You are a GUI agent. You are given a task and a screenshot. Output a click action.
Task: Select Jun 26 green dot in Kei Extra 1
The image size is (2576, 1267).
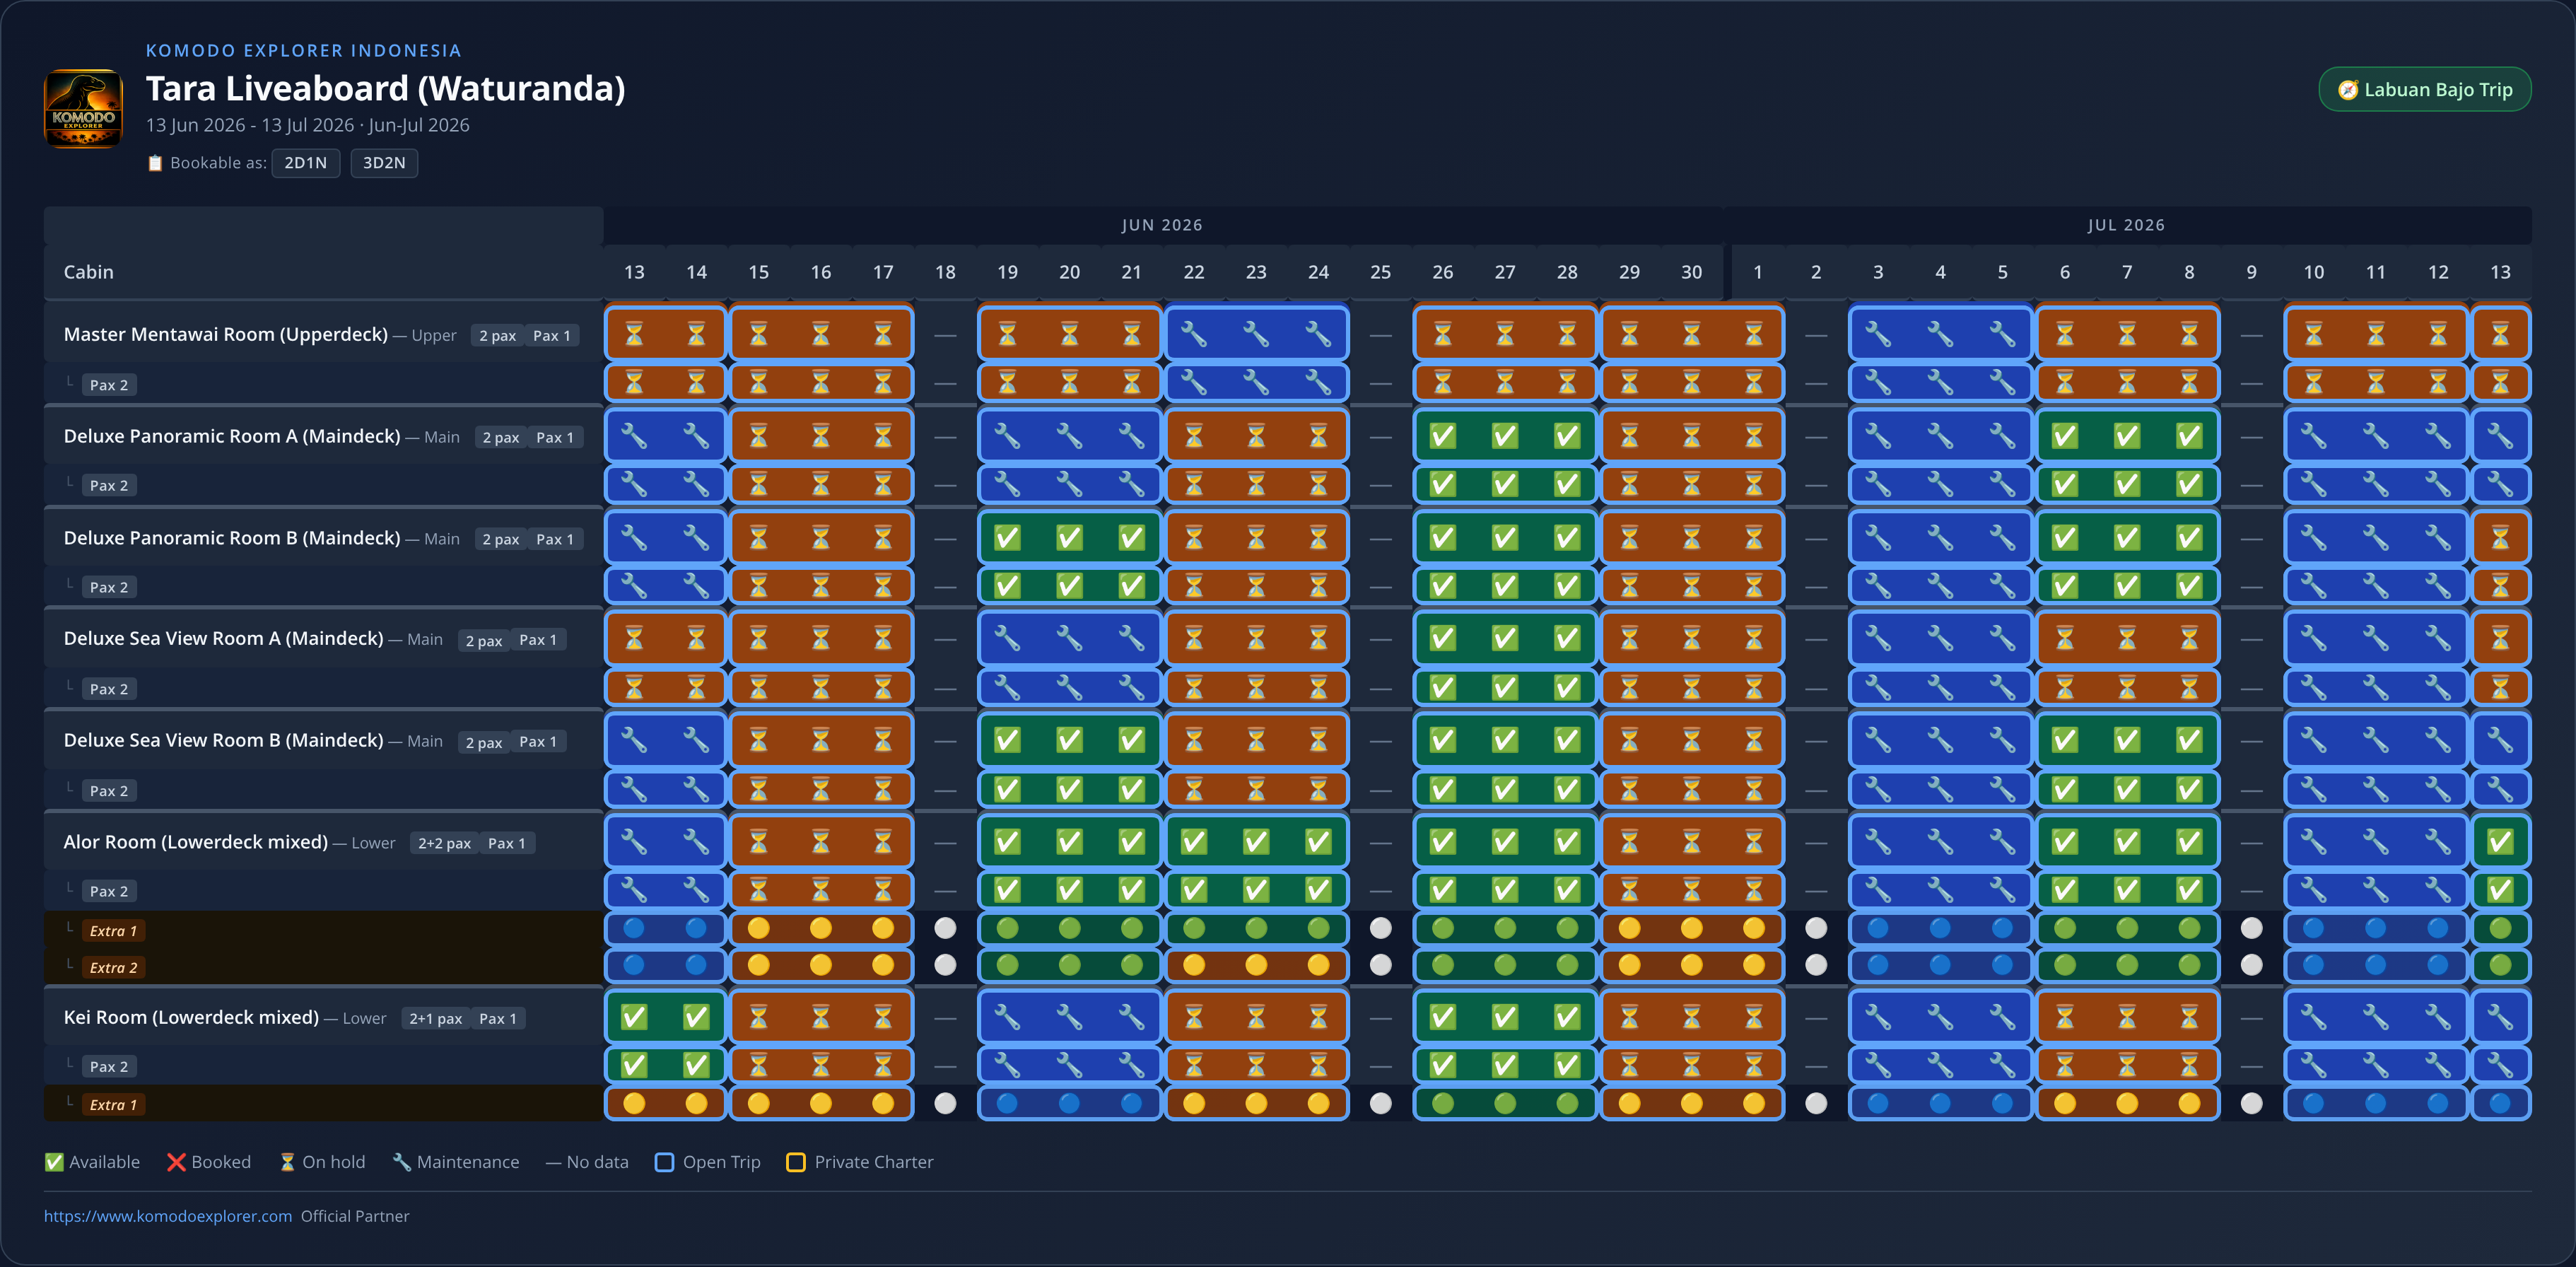pyautogui.click(x=1443, y=1103)
